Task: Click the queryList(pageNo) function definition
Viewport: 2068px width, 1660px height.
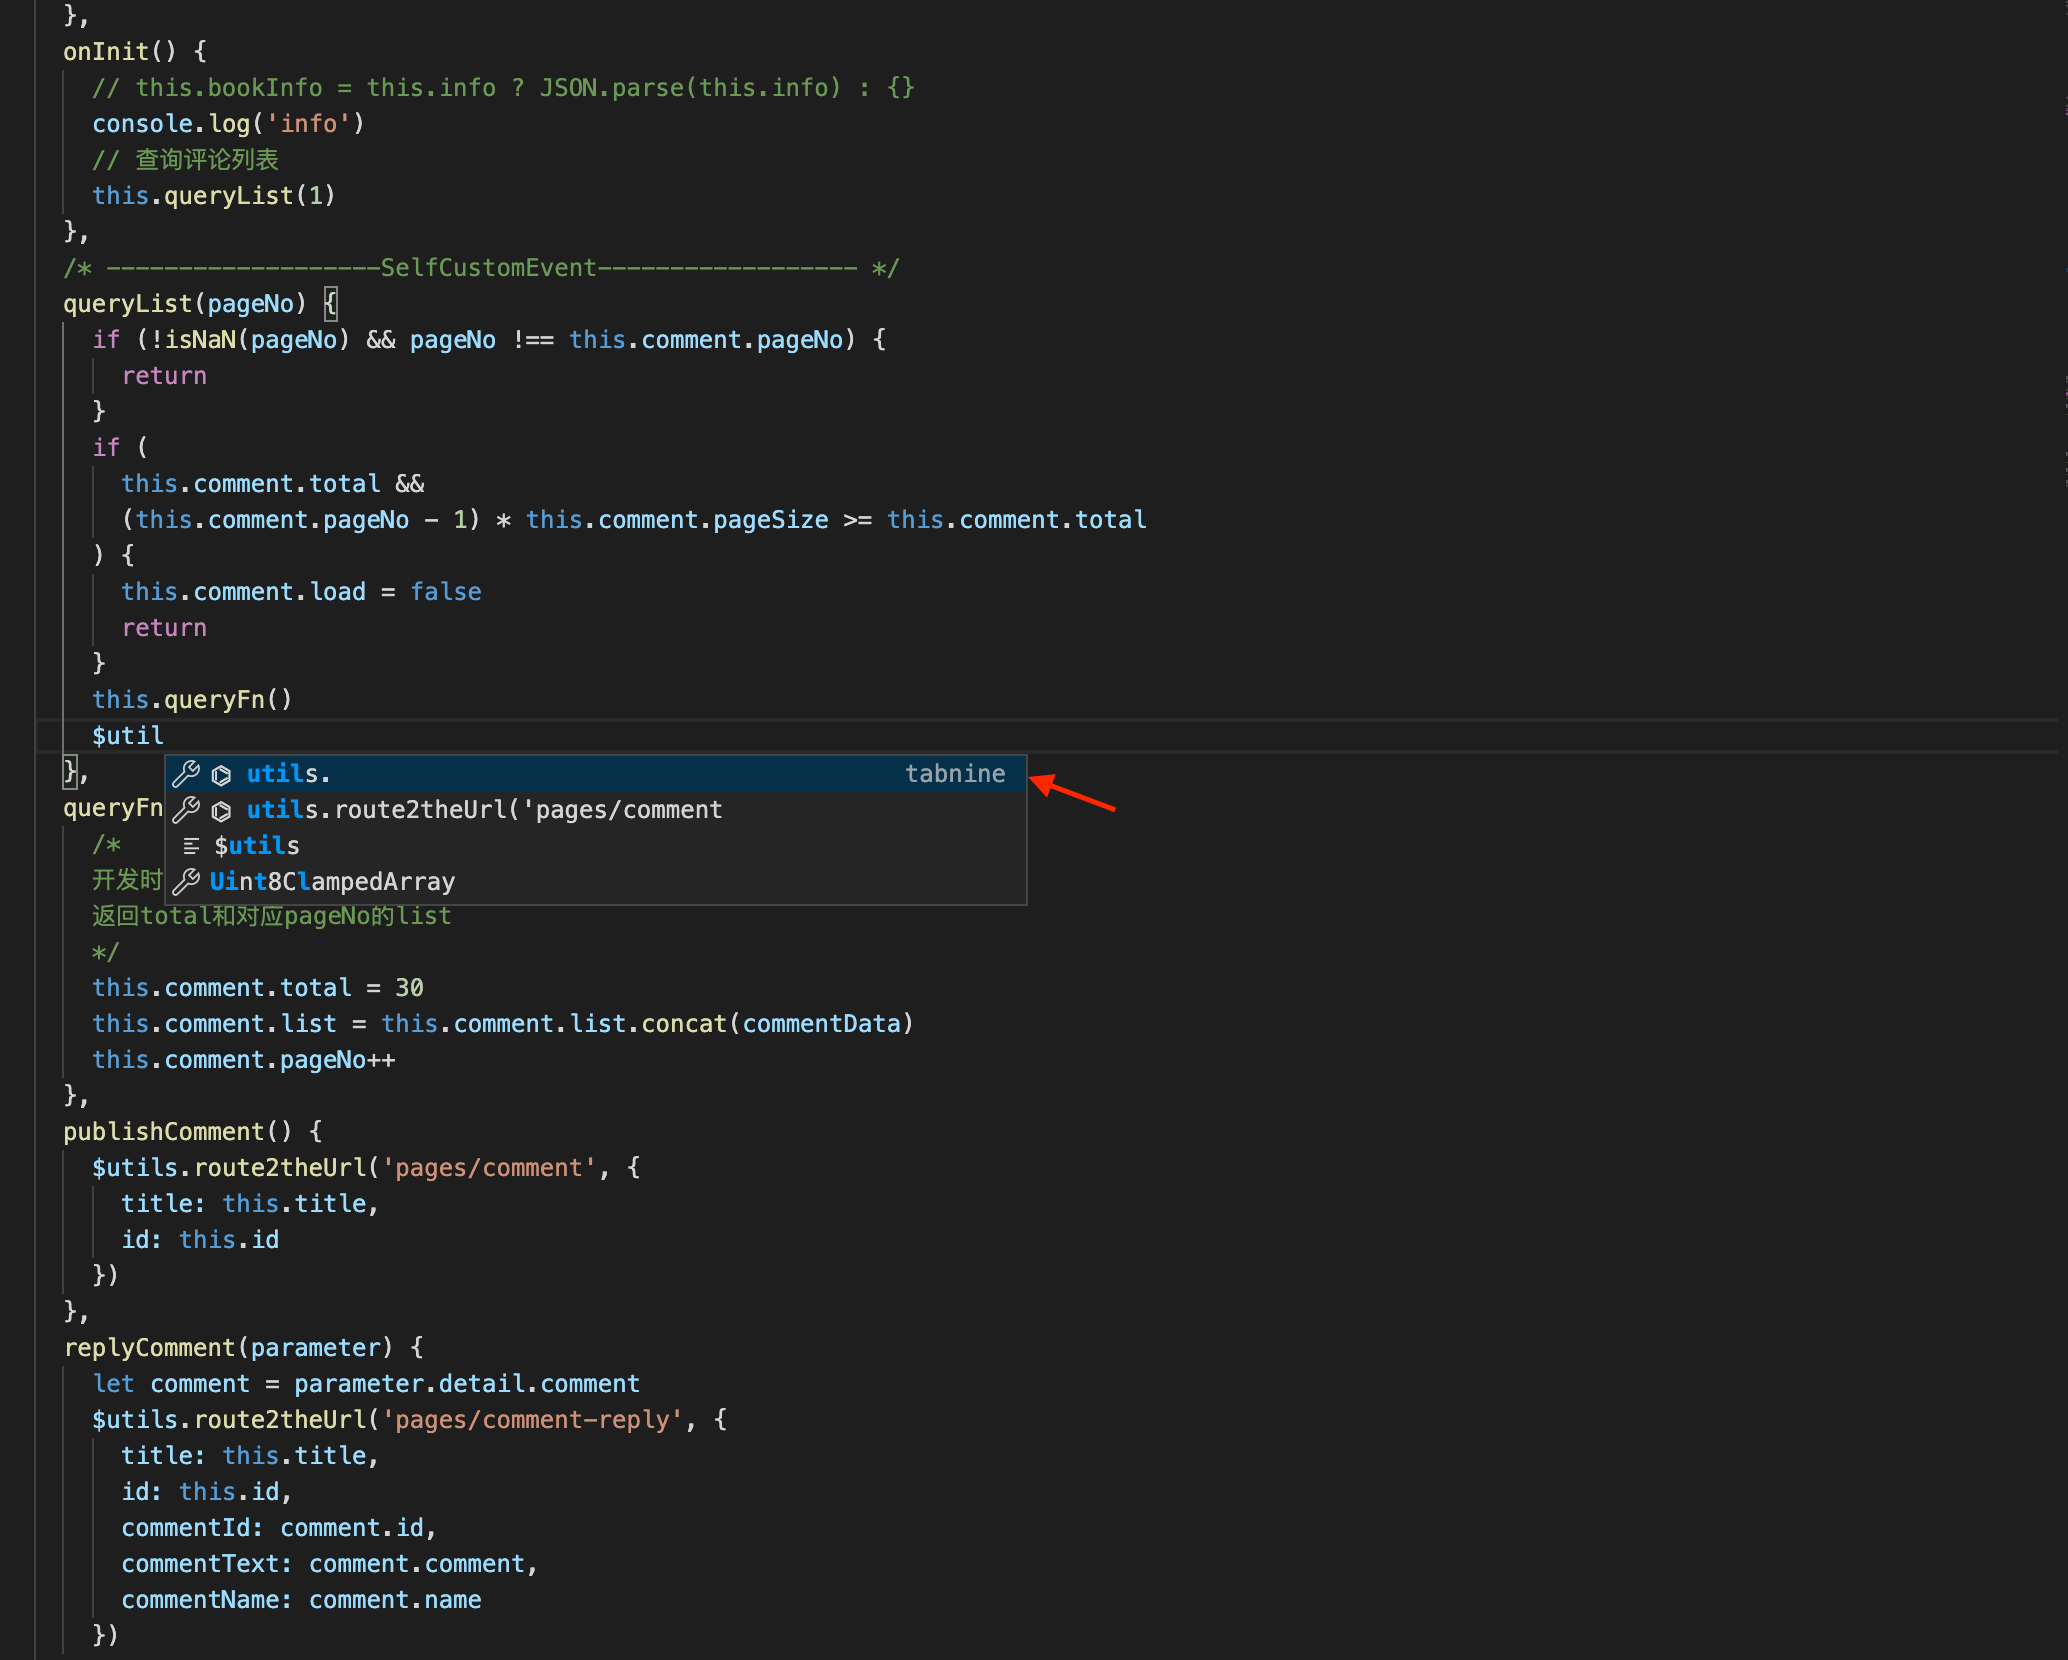Action: tap(185, 304)
